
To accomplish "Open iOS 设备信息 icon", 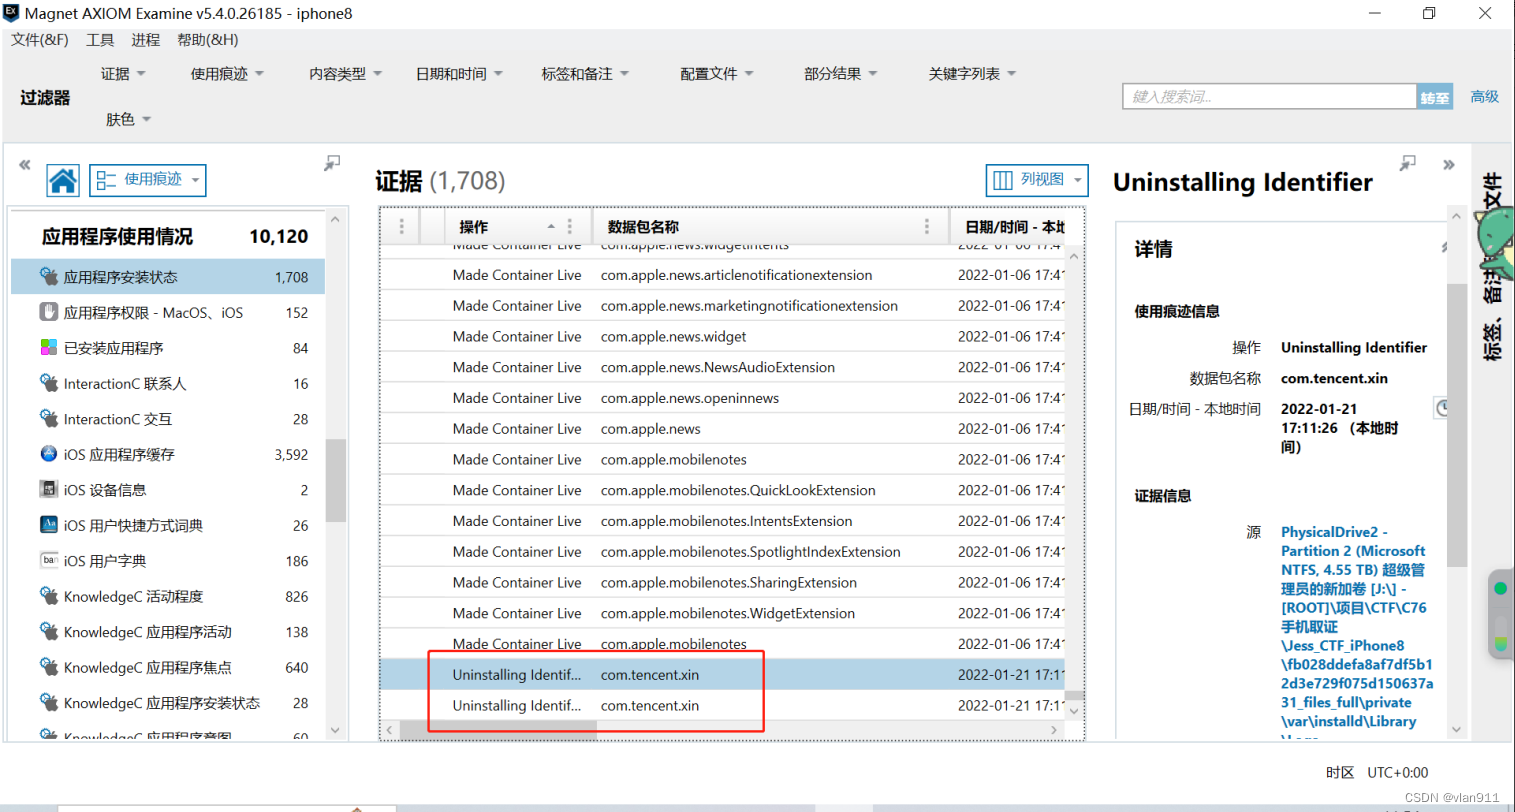I will pos(48,489).
